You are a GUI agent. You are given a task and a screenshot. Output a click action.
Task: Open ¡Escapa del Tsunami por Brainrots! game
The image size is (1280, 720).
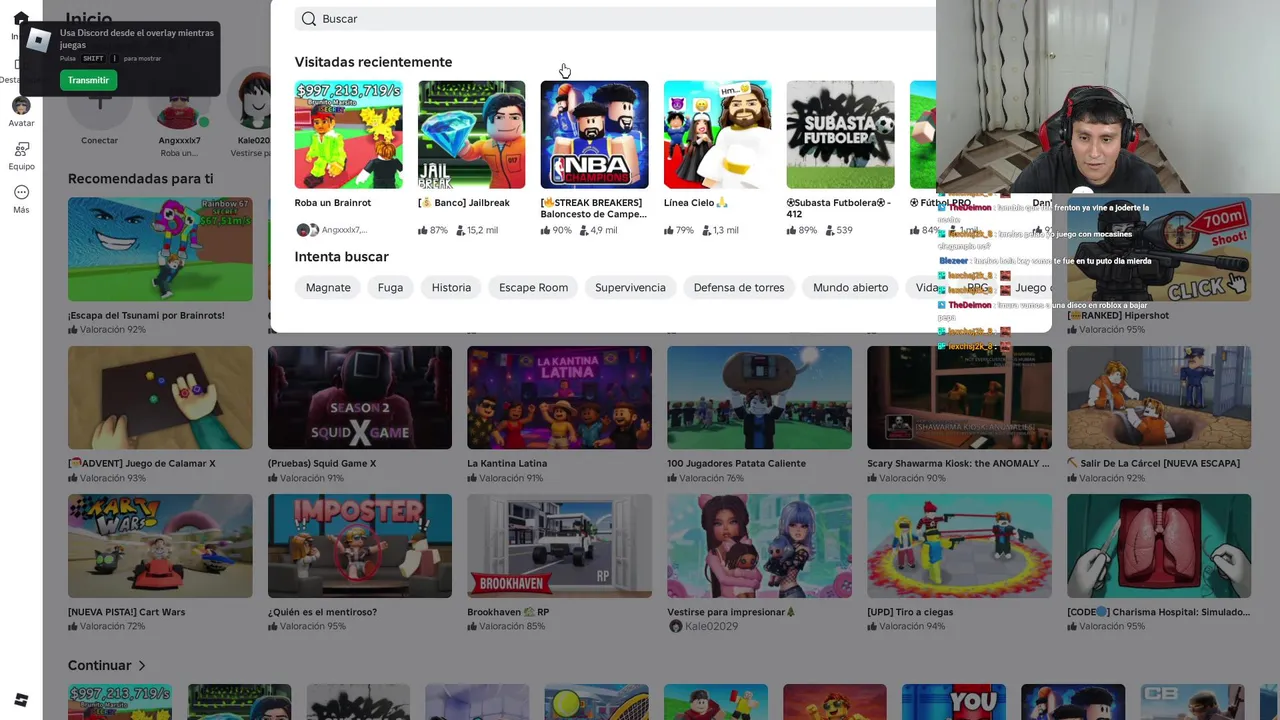[160, 249]
